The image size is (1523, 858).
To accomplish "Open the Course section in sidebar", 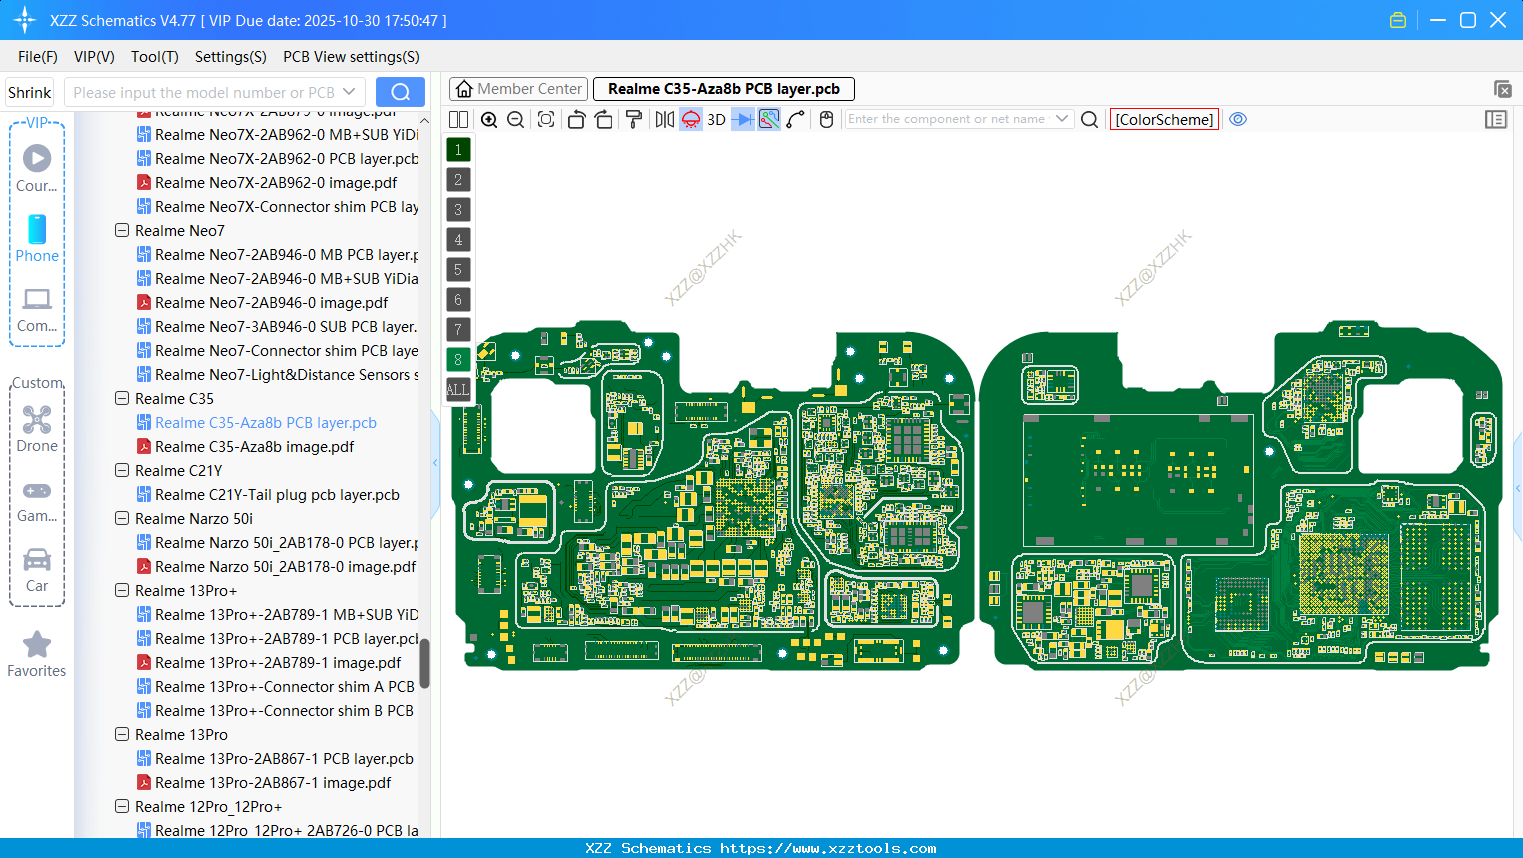I will pos(37,168).
